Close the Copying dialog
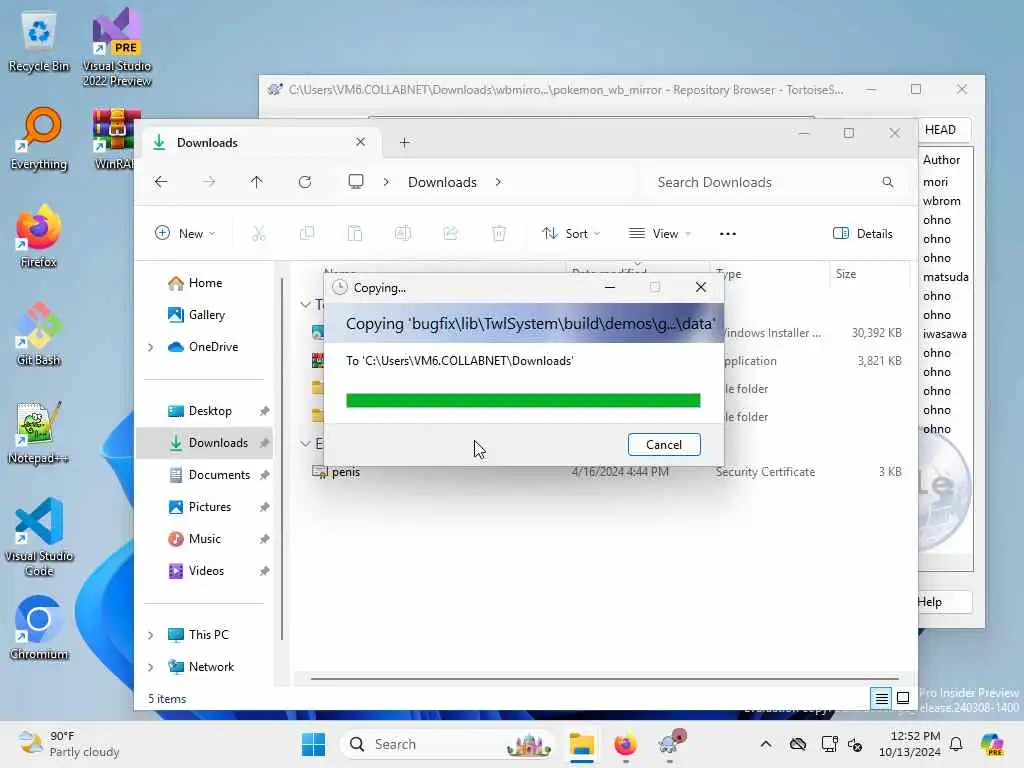 click(x=701, y=287)
